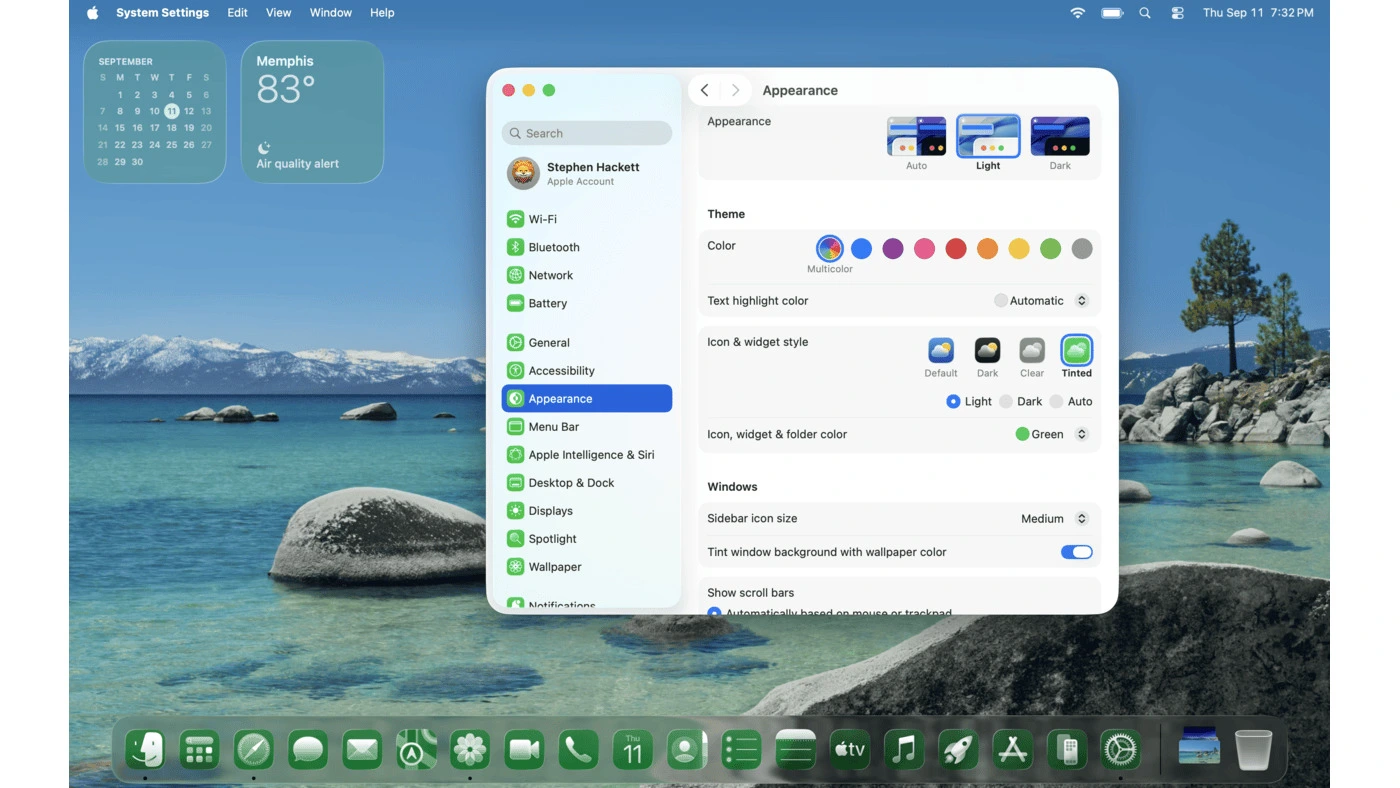The width and height of the screenshot is (1400, 788).
Task: Open Photos app in the Dock
Action: [470, 749]
